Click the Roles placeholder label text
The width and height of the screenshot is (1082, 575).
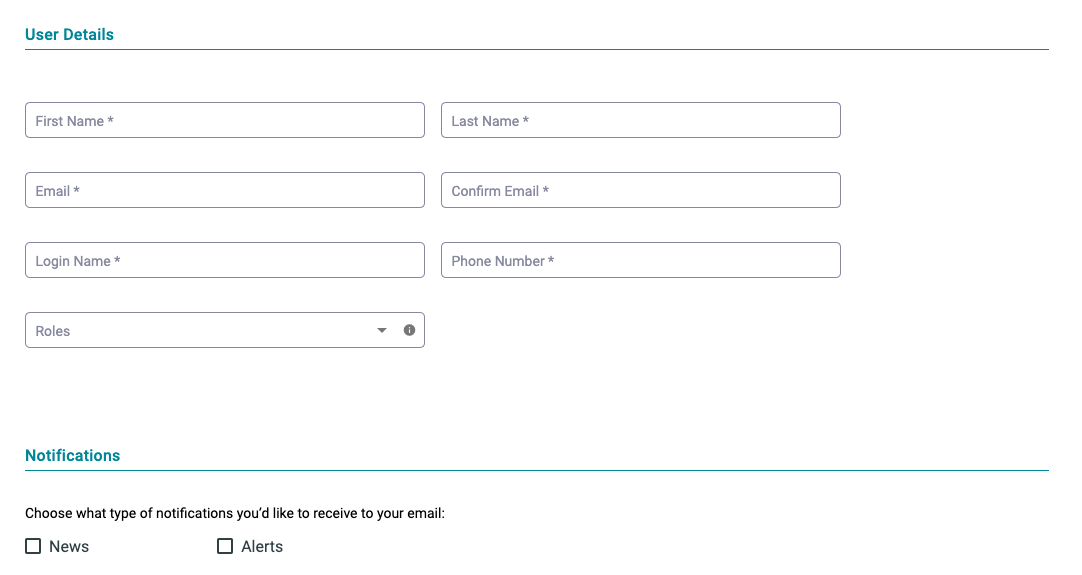(x=53, y=331)
